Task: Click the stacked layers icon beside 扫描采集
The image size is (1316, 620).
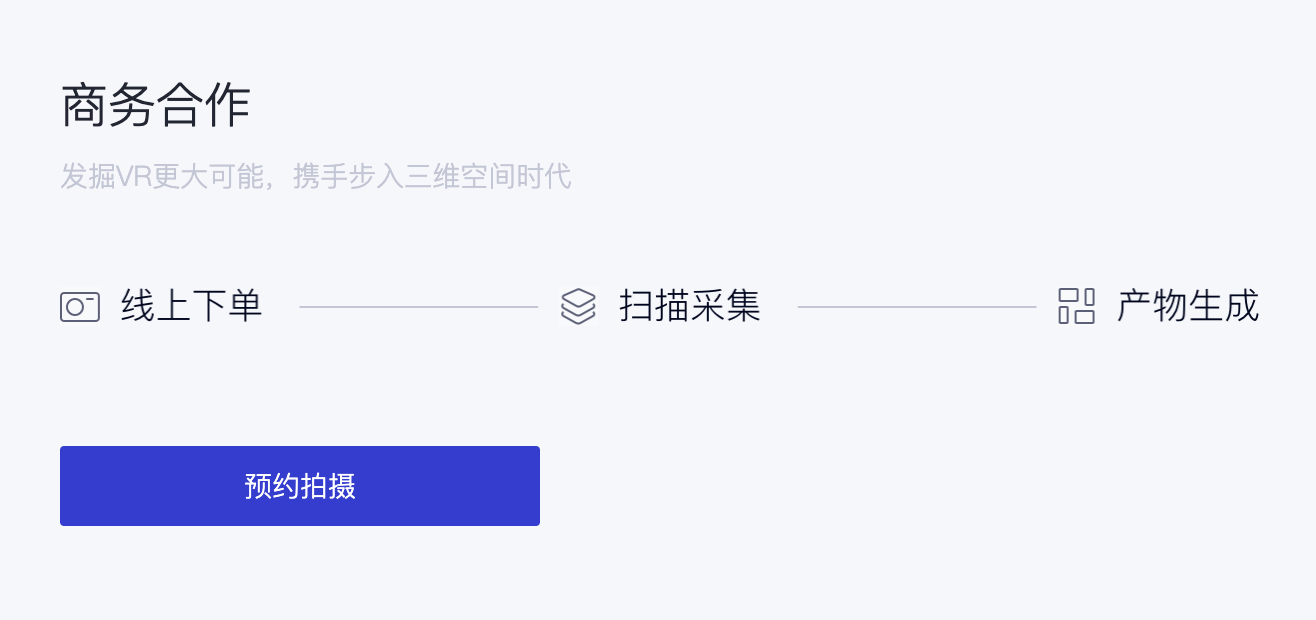Action: tap(578, 306)
